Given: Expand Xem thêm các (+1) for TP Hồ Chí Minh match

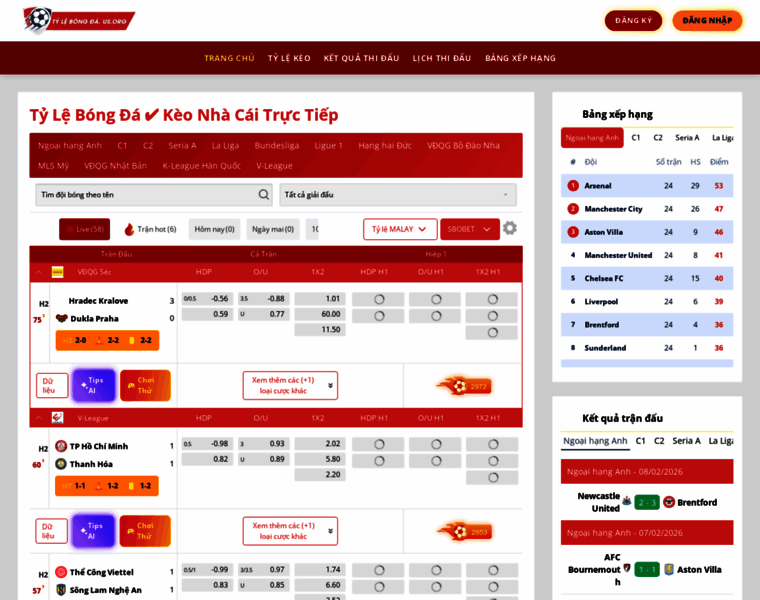Looking at the screenshot, I should (x=290, y=531).
